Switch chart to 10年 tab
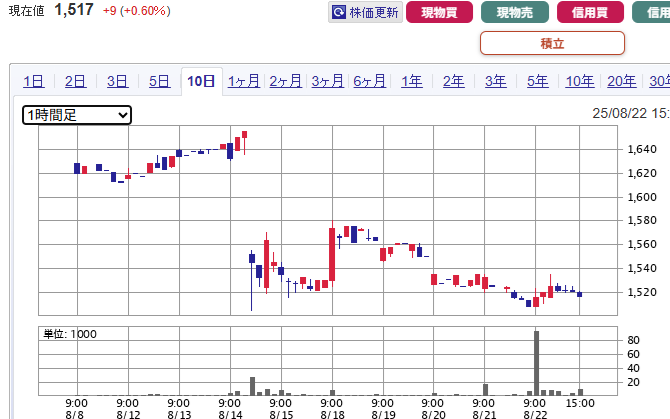 [x=580, y=81]
